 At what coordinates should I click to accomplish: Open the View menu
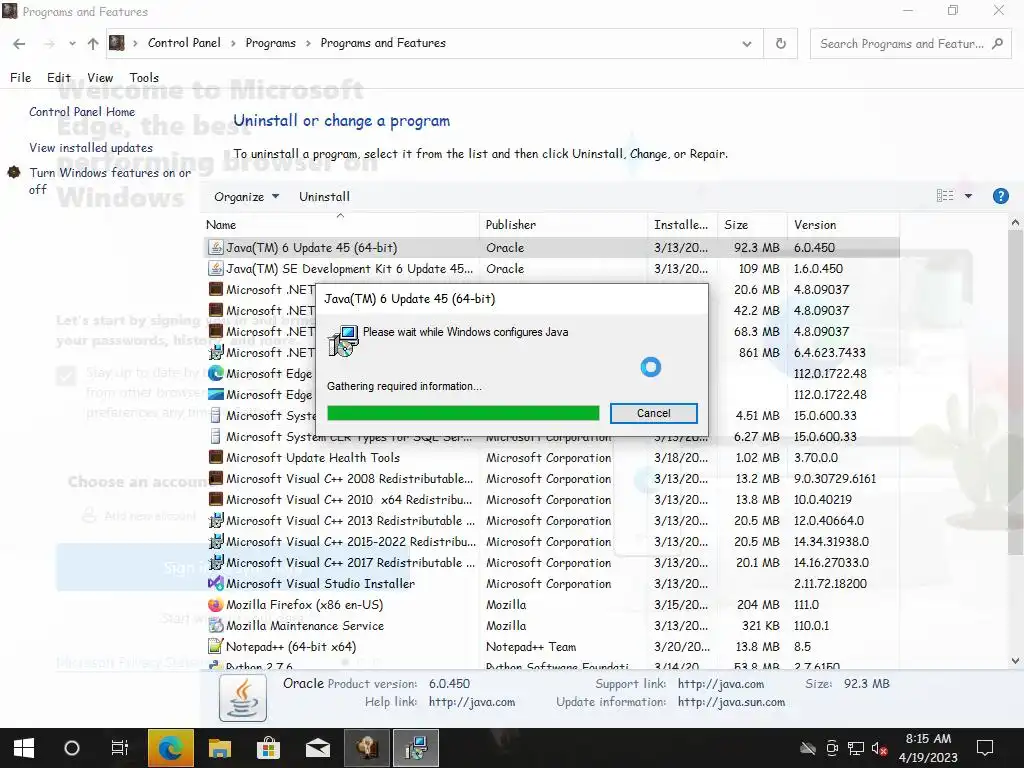tap(100, 78)
